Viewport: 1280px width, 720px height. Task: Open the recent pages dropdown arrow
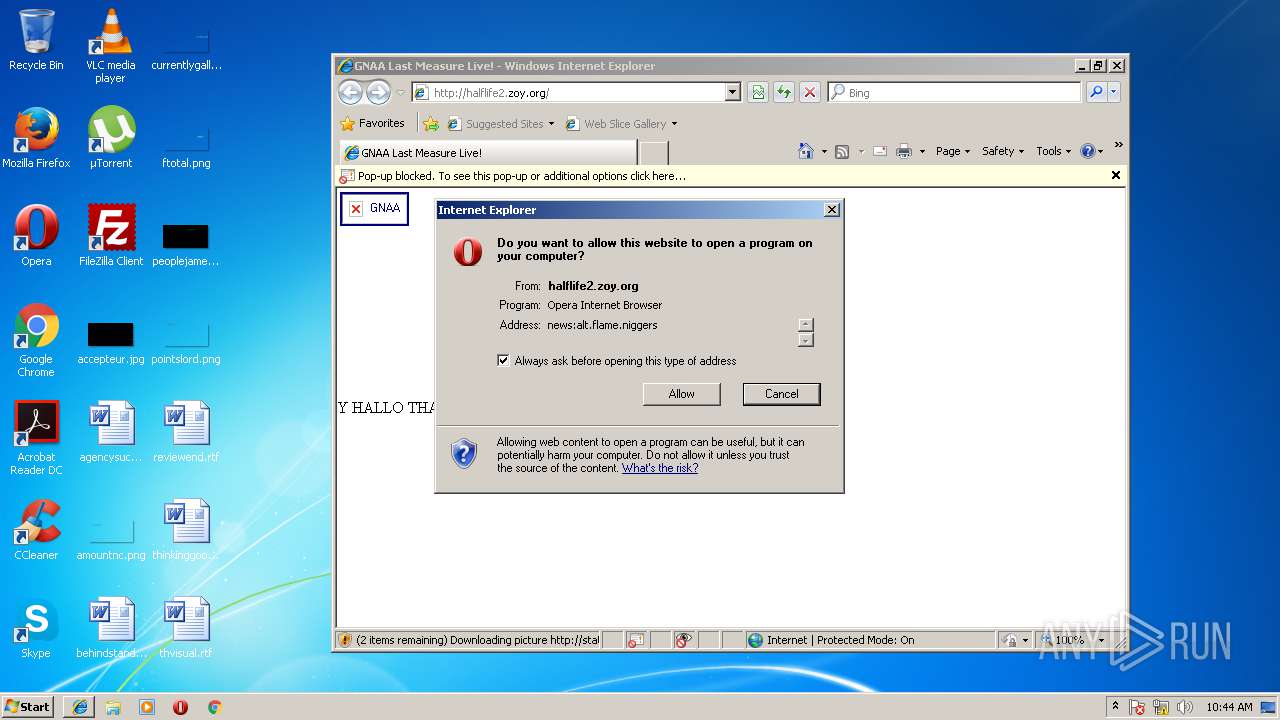(x=401, y=93)
